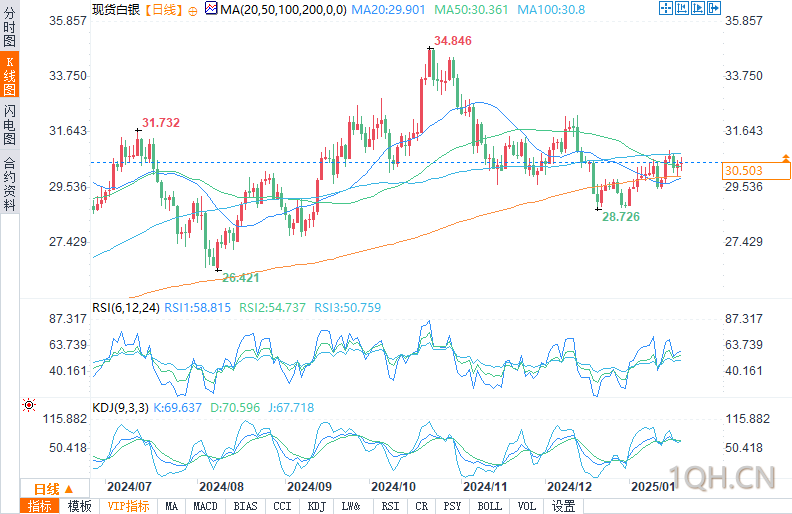Screen dimensions: 792x514
Task: Click the exit arrow icon at top right
Action: pyautogui.click(x=714, y=8)
